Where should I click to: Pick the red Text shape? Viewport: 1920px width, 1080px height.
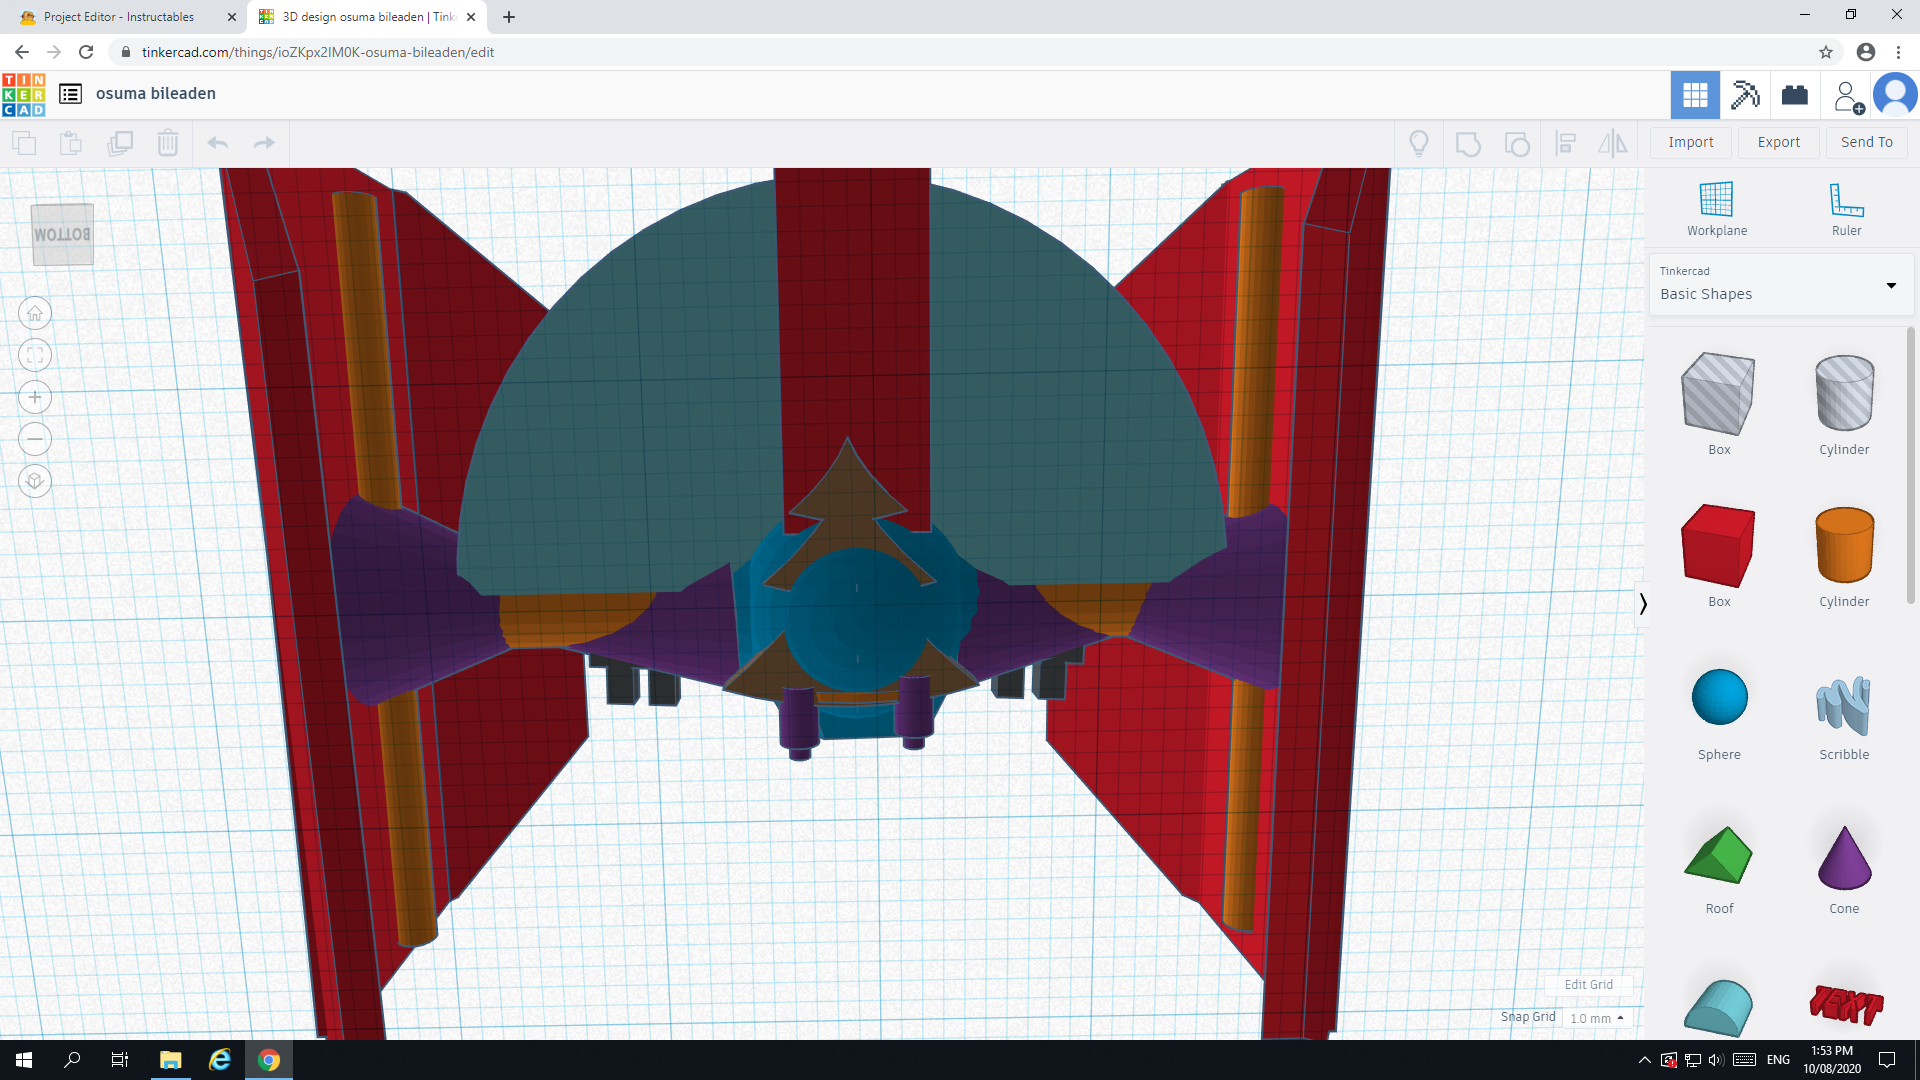pos(1846,1005)
